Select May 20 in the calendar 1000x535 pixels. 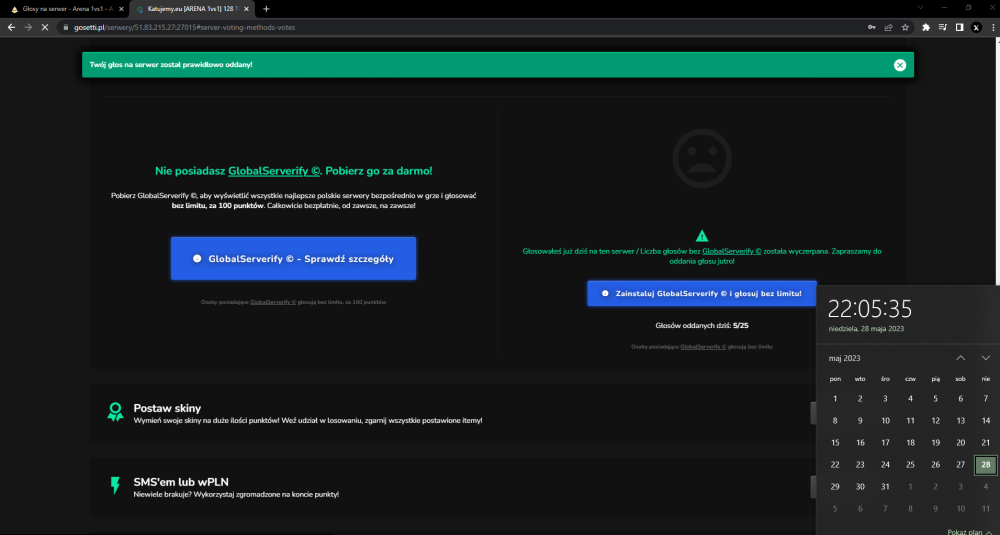click(960, 443)
